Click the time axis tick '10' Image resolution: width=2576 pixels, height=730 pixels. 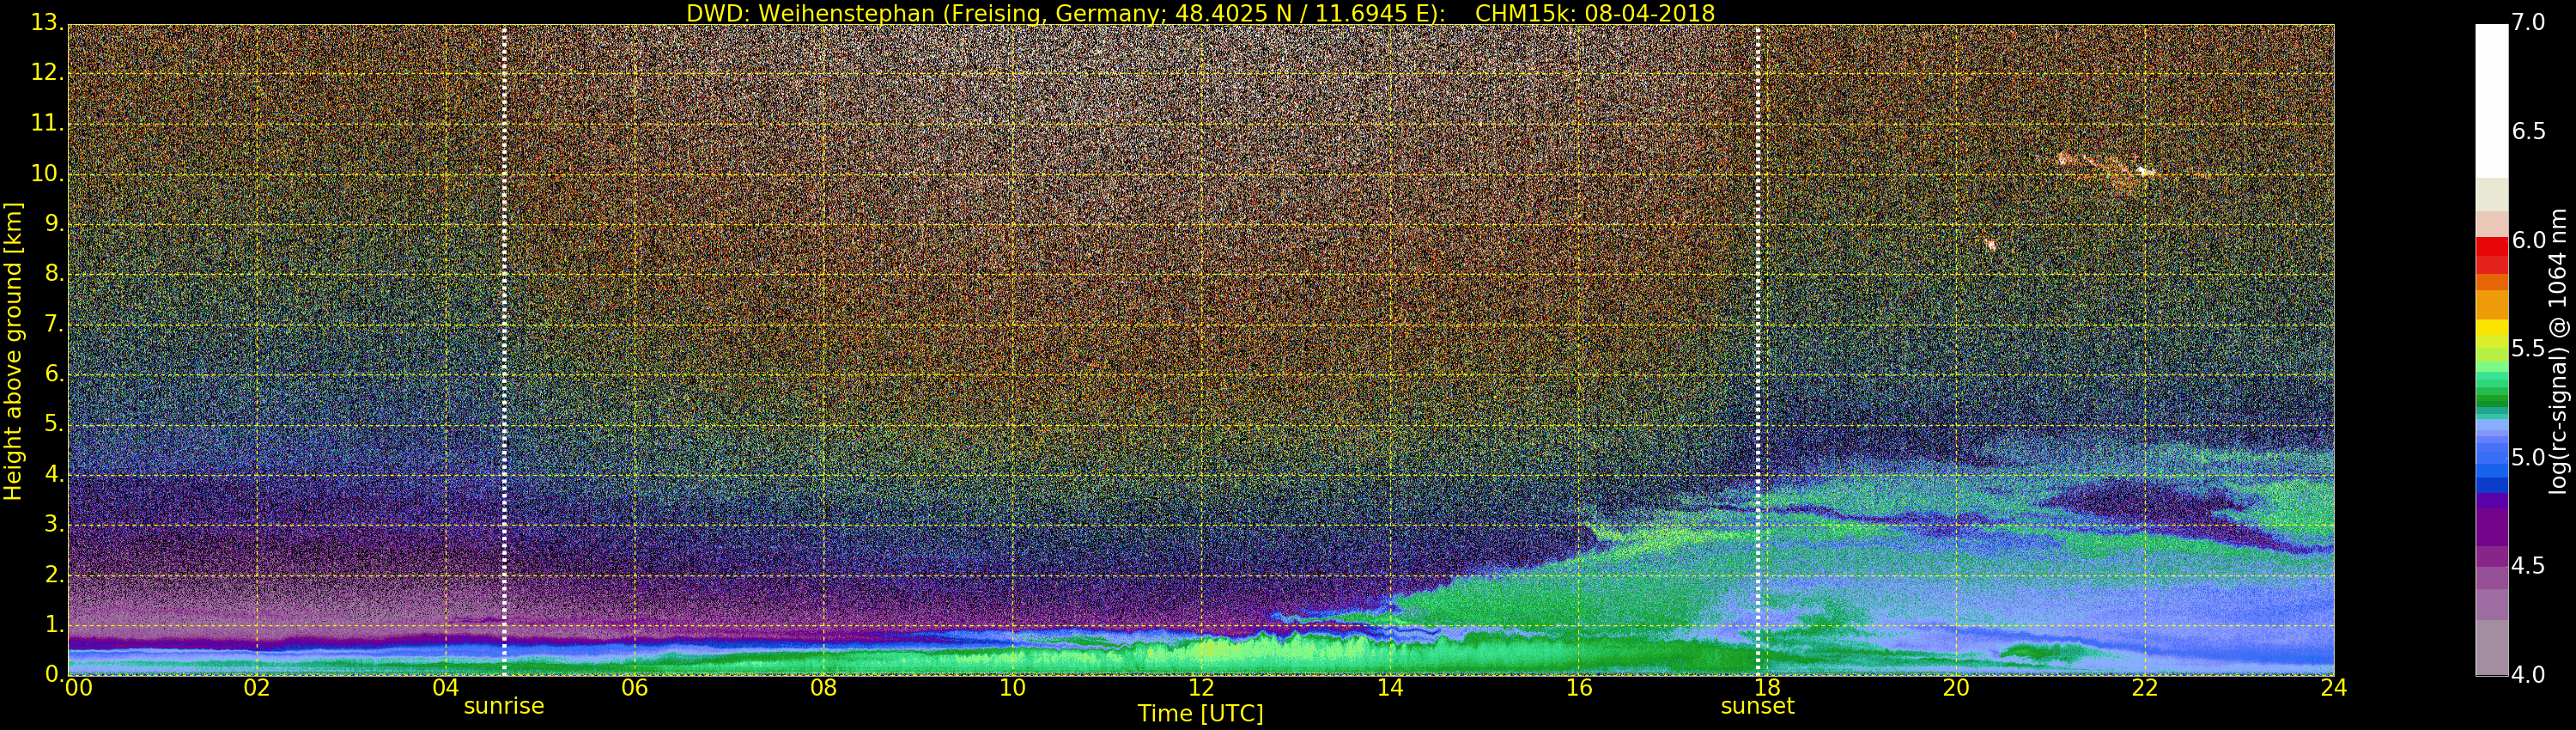1012,688
